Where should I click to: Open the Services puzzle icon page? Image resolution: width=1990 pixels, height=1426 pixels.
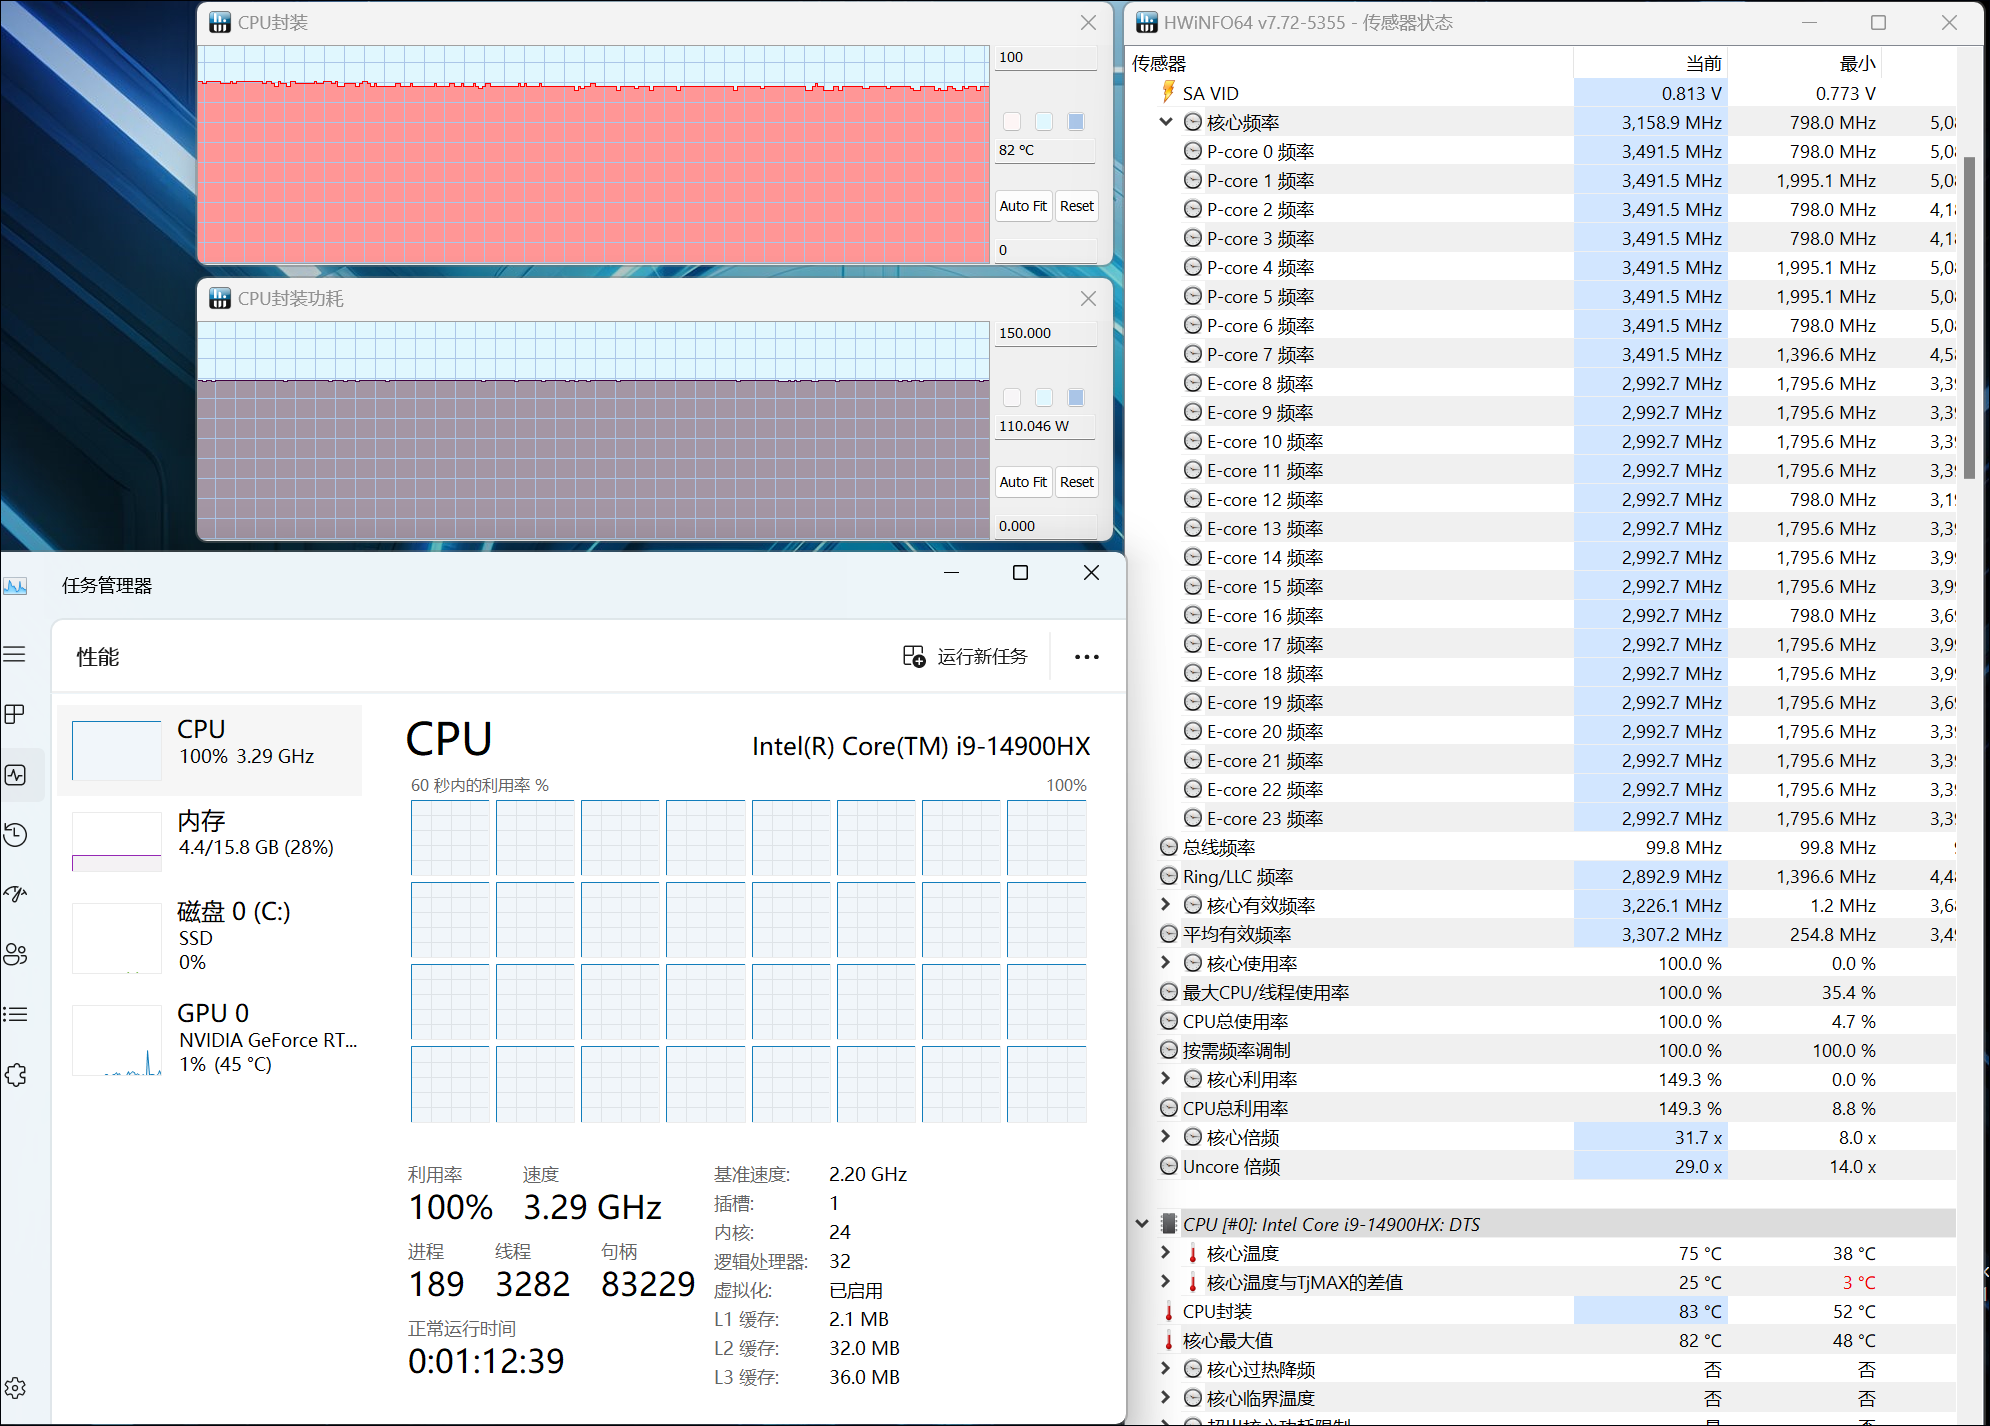click(x=15, y=1075)
